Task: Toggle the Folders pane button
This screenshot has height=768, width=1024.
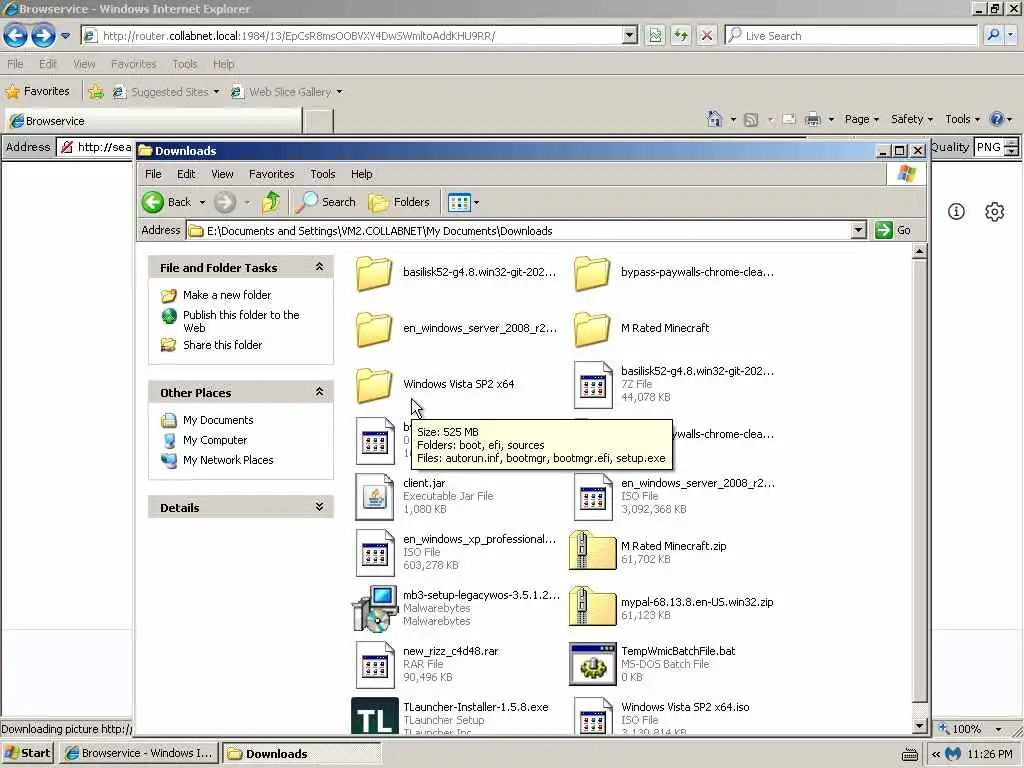Action: click(x=399, y=202)
